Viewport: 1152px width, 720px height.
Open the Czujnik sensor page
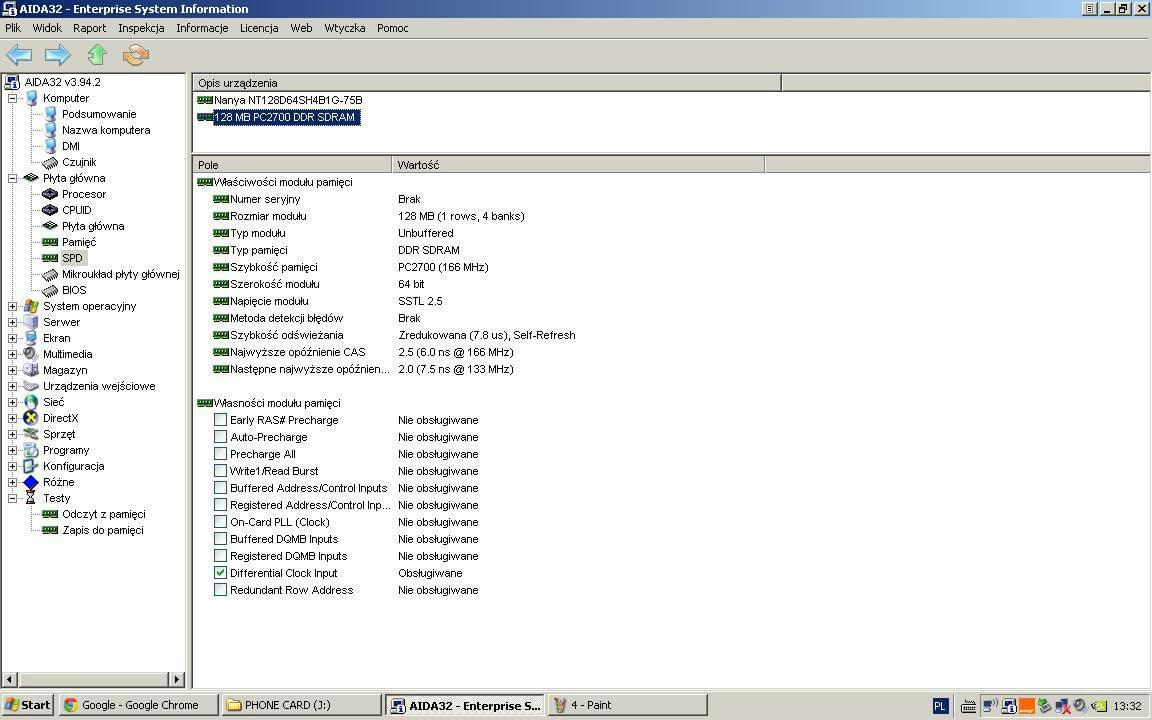click(79, 162)
